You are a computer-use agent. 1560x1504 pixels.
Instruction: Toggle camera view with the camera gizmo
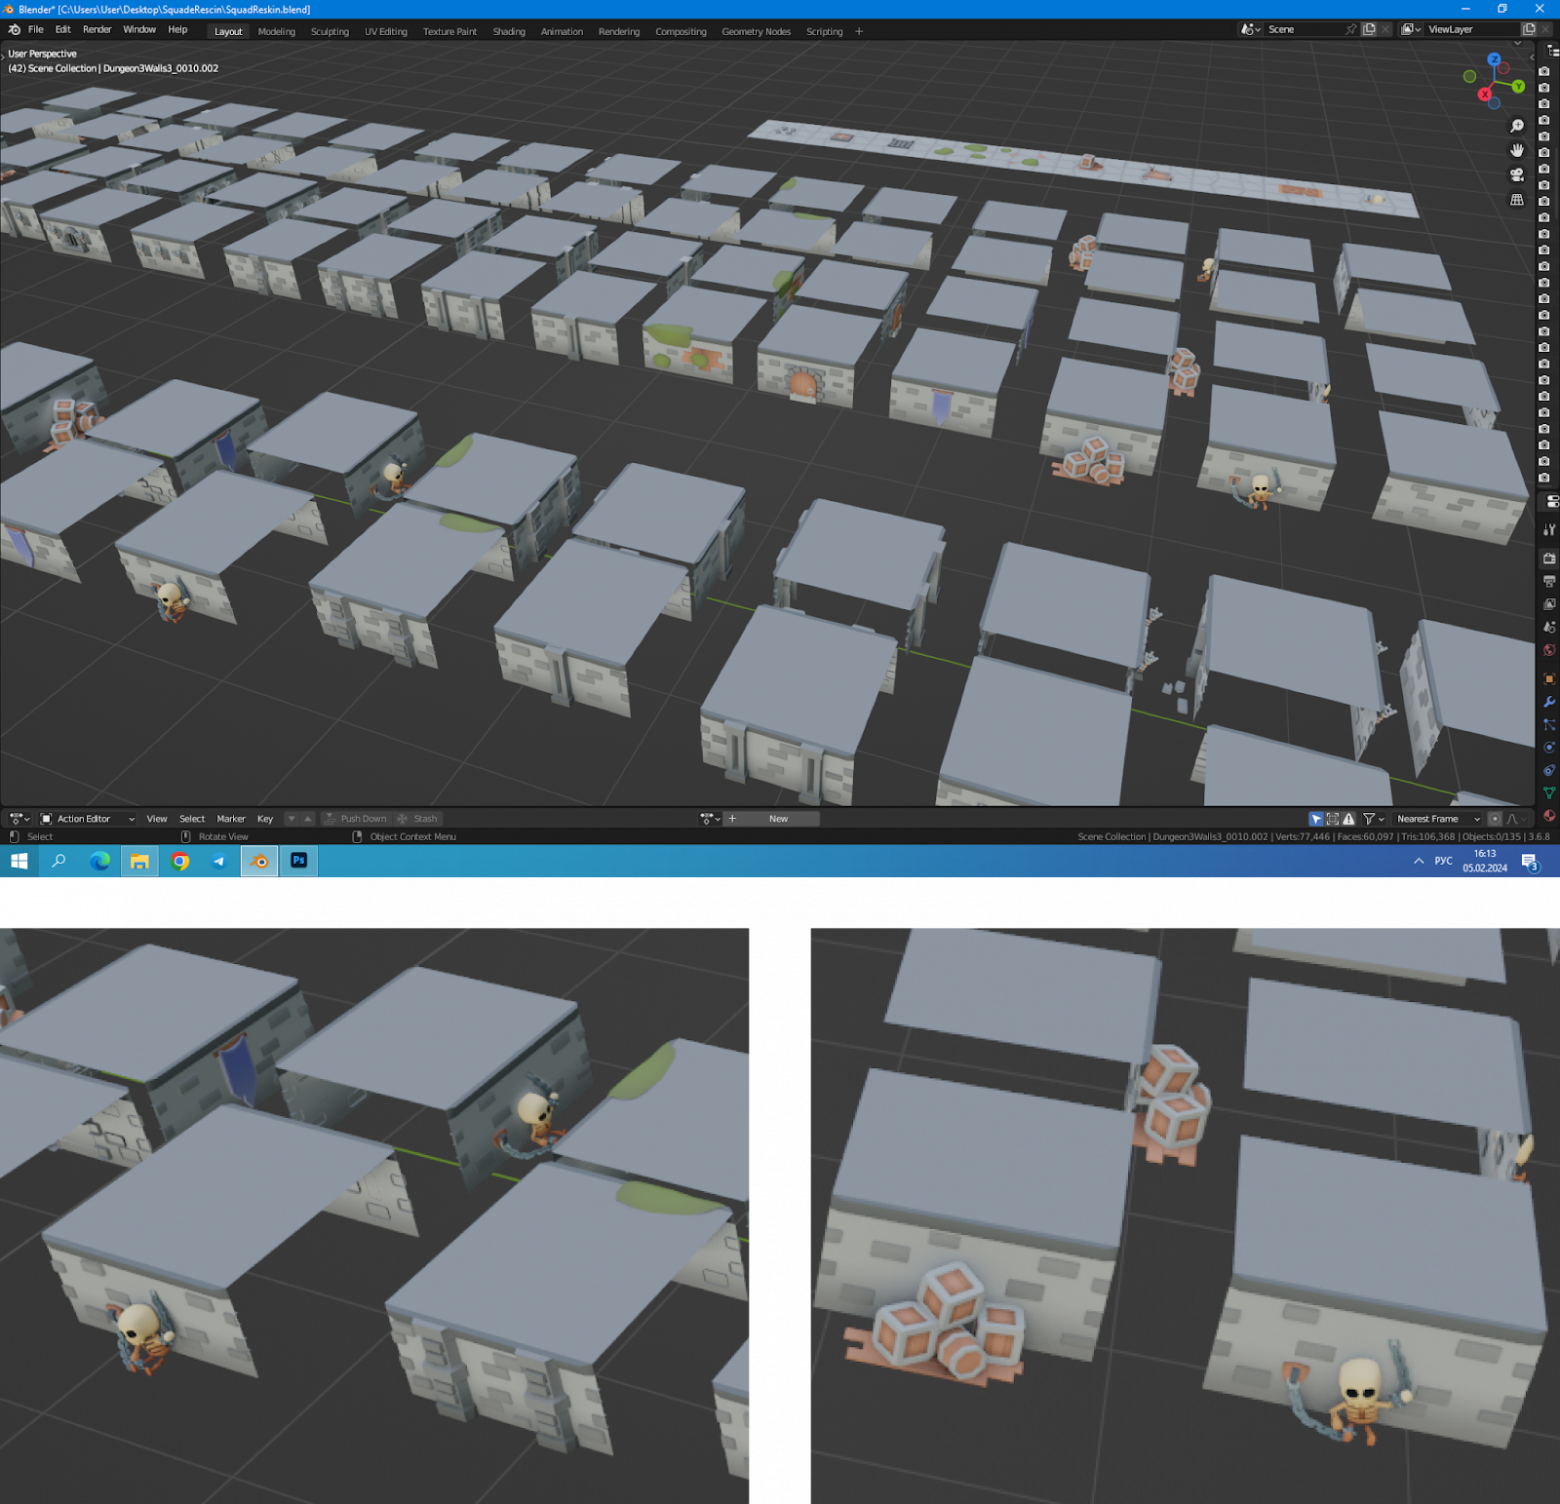pos(1517,175)
